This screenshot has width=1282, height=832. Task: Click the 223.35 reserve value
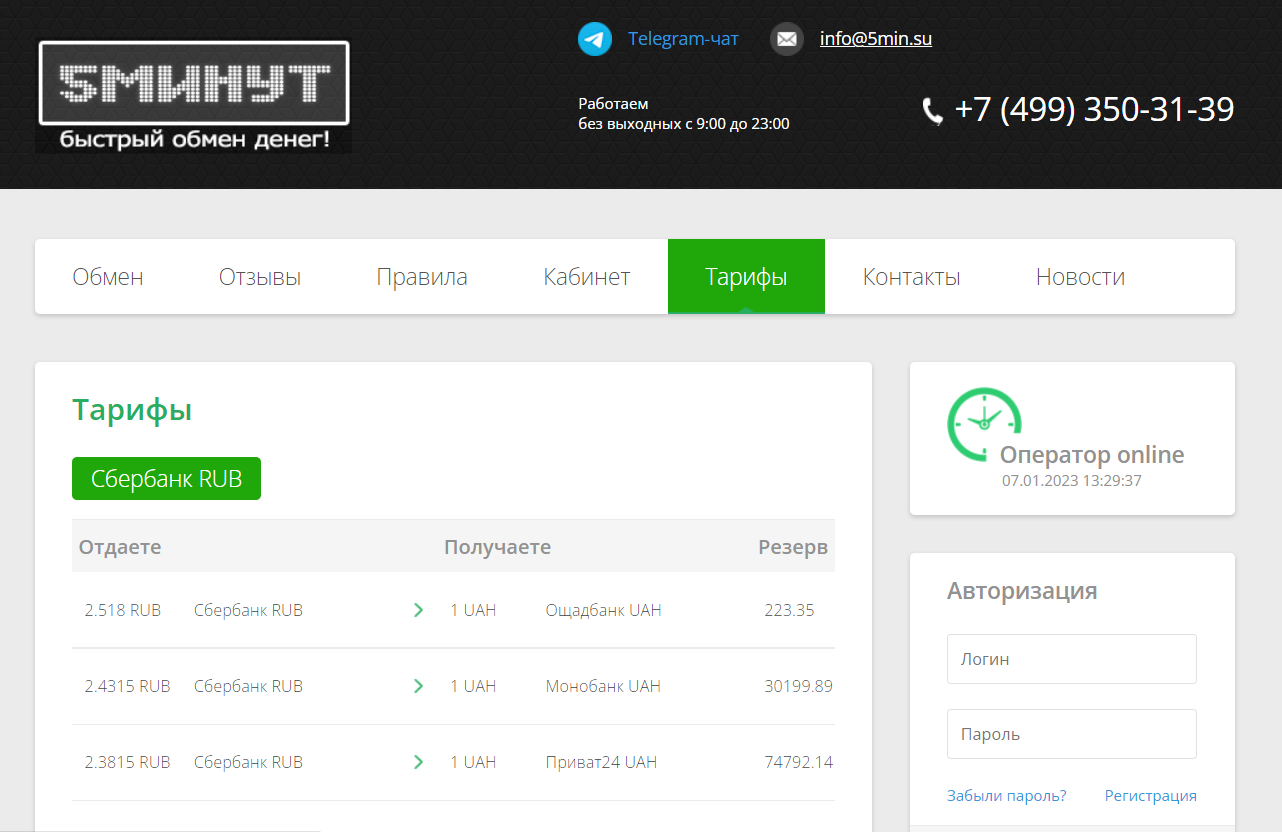click(x=789, y=610)
